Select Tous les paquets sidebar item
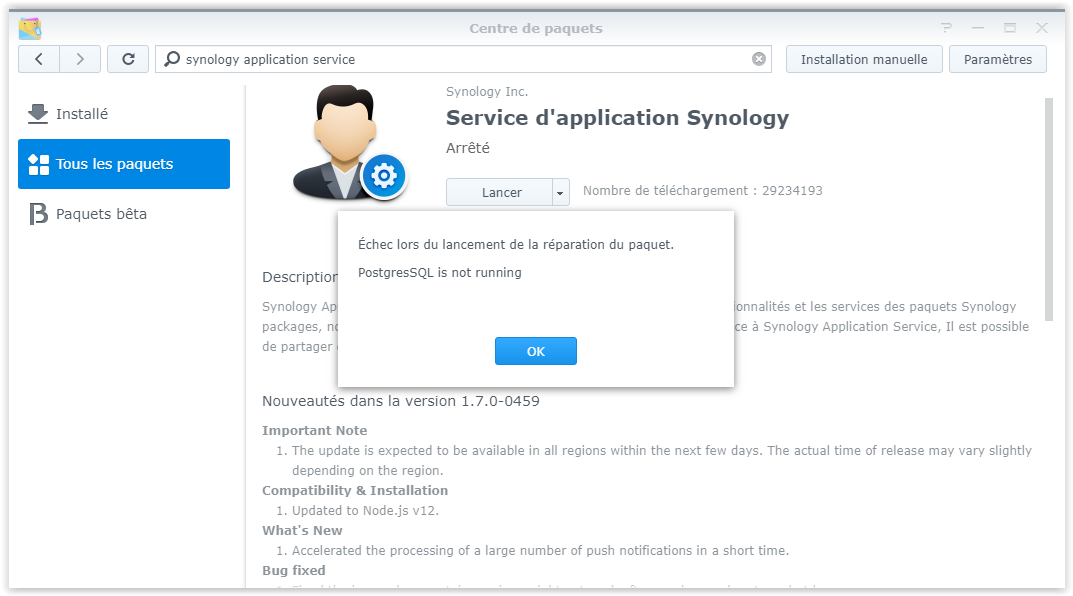The width and height of the screenshot is (1073, 596). click(x=124, y=164)
